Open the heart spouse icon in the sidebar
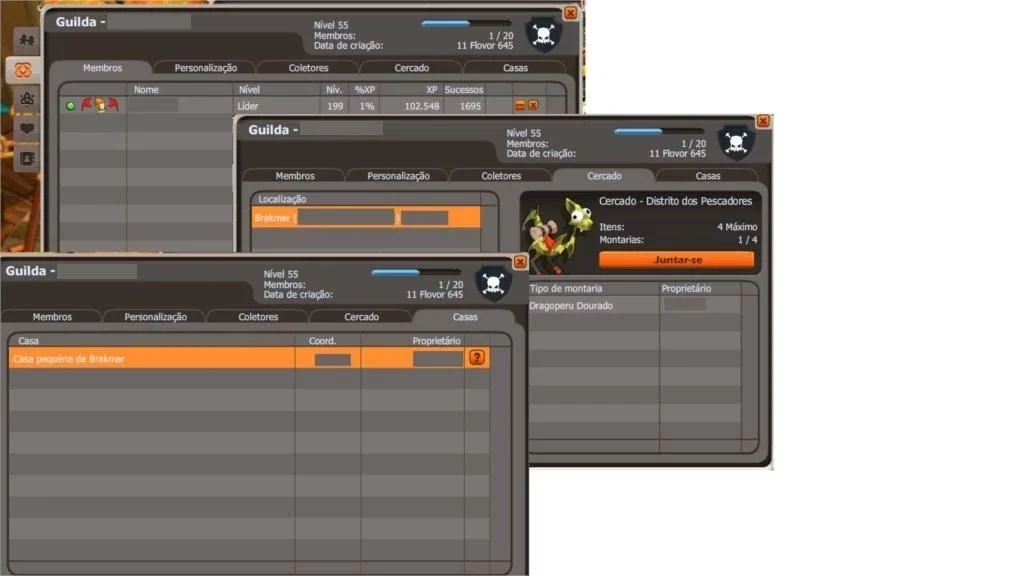The height and width of the screenshot is (576, 1024). (x=26, y=129)
